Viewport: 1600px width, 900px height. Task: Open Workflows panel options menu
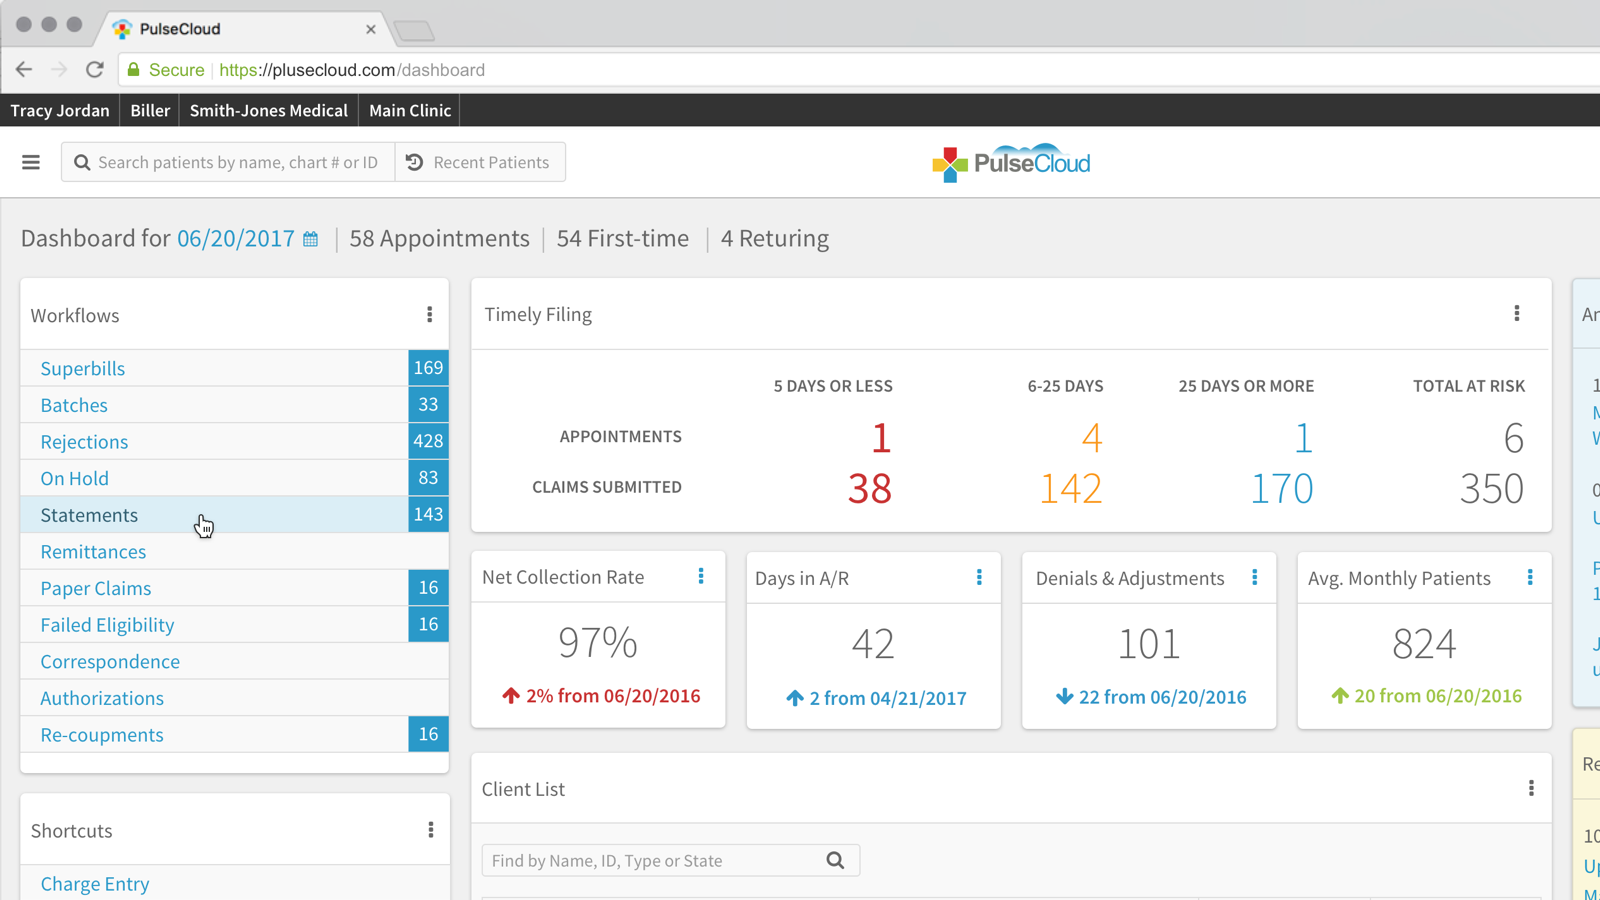pos(430,315)
